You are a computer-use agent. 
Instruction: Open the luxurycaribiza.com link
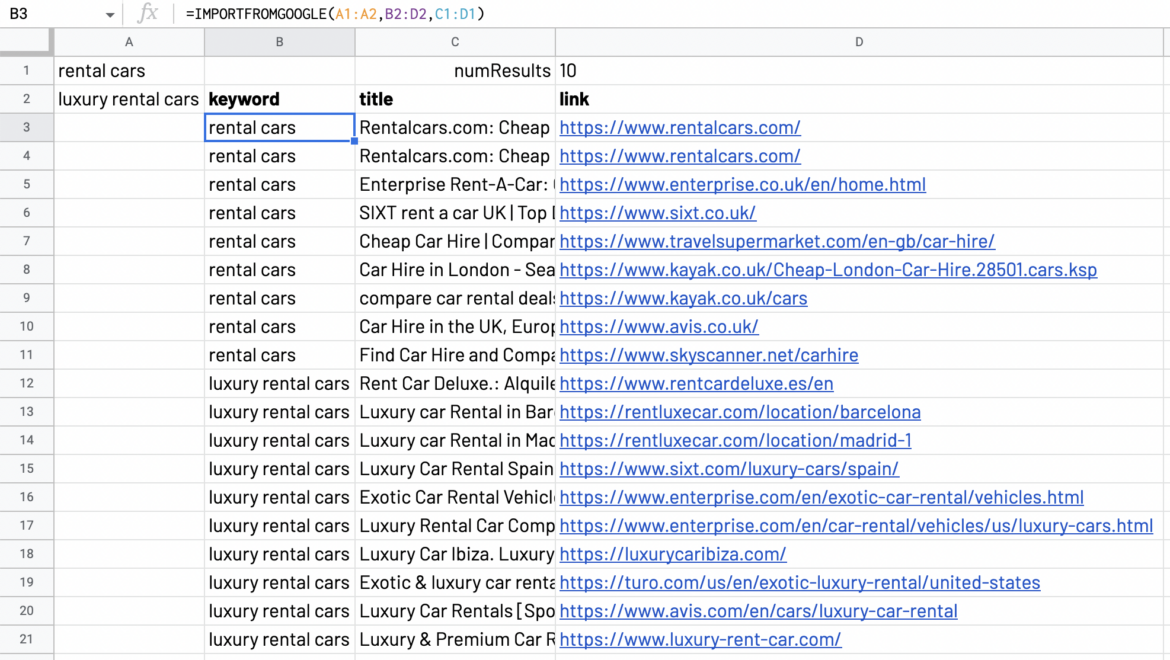pos(672,554)
